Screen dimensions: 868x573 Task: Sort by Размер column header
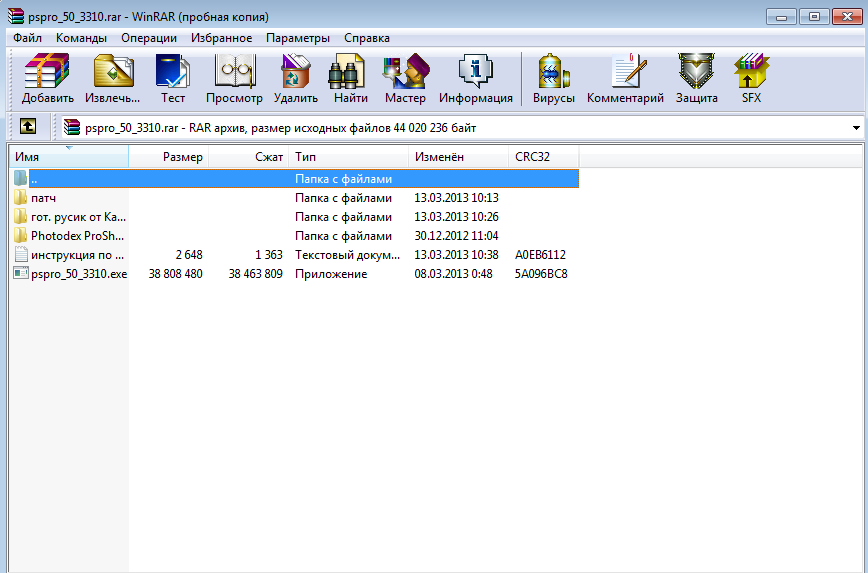click(168, 157)
